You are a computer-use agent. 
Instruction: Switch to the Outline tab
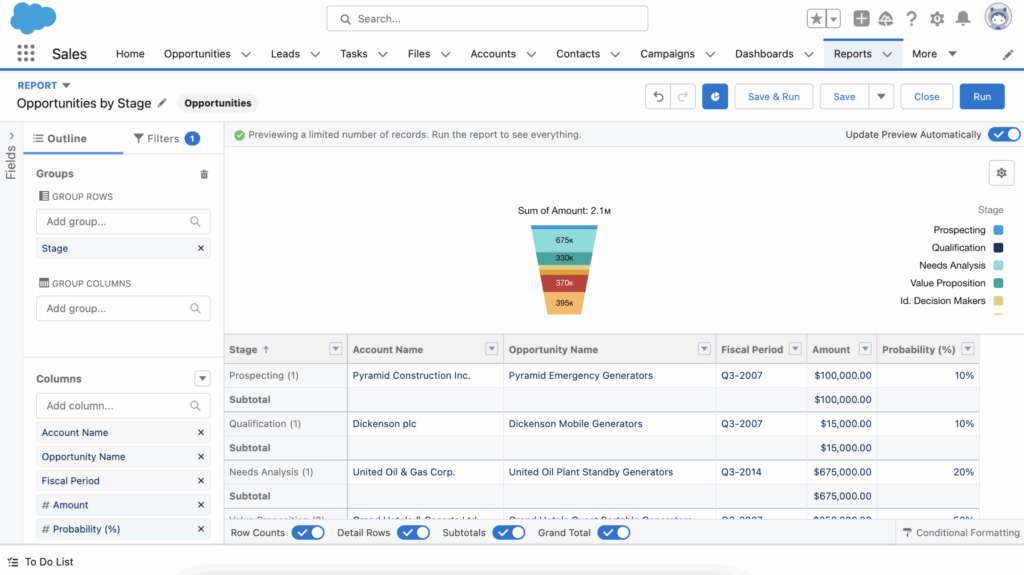60,139
